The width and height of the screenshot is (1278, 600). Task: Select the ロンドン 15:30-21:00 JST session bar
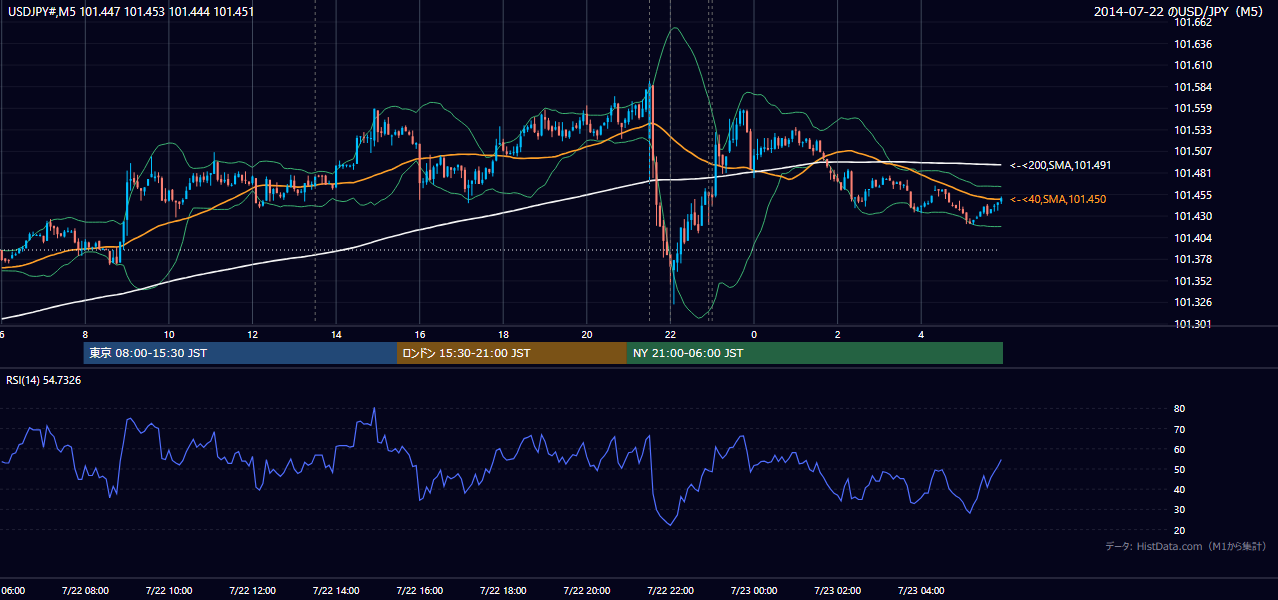[512, 353]
